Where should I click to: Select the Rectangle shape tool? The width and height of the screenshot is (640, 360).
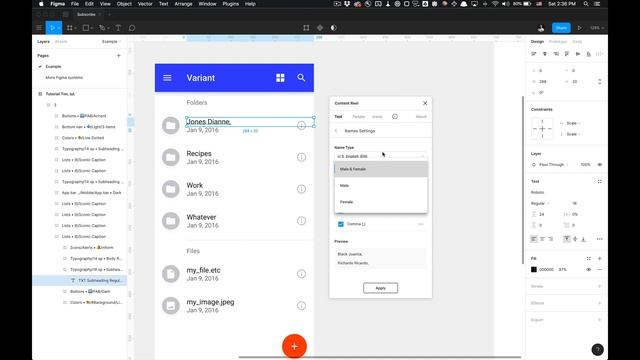click(86, 28)
